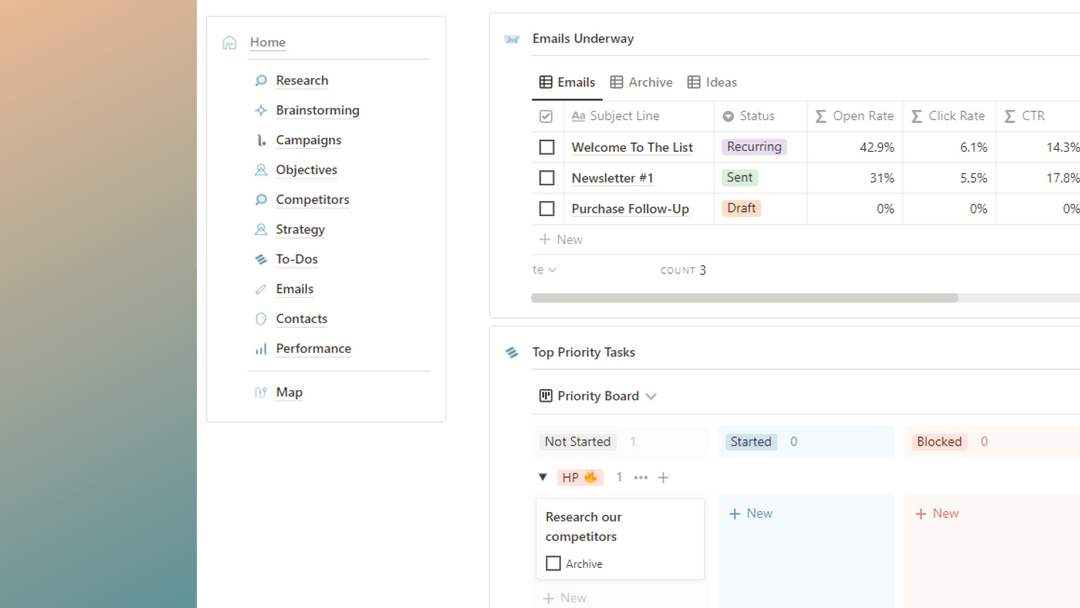Click the horizontal scrollbar under the email table
Image resolution: width=1080 pixels, height=608 pixels.
(745, 297)
